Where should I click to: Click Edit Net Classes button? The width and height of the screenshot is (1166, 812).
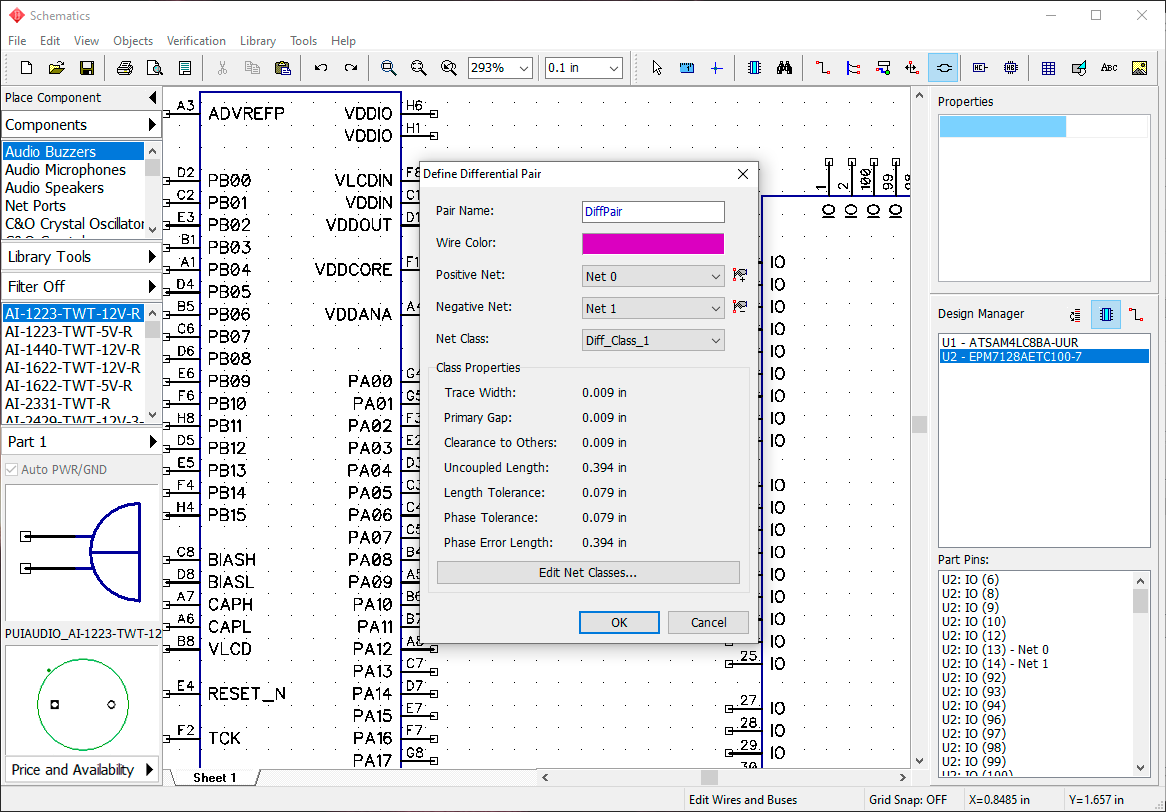click(588, 573)
